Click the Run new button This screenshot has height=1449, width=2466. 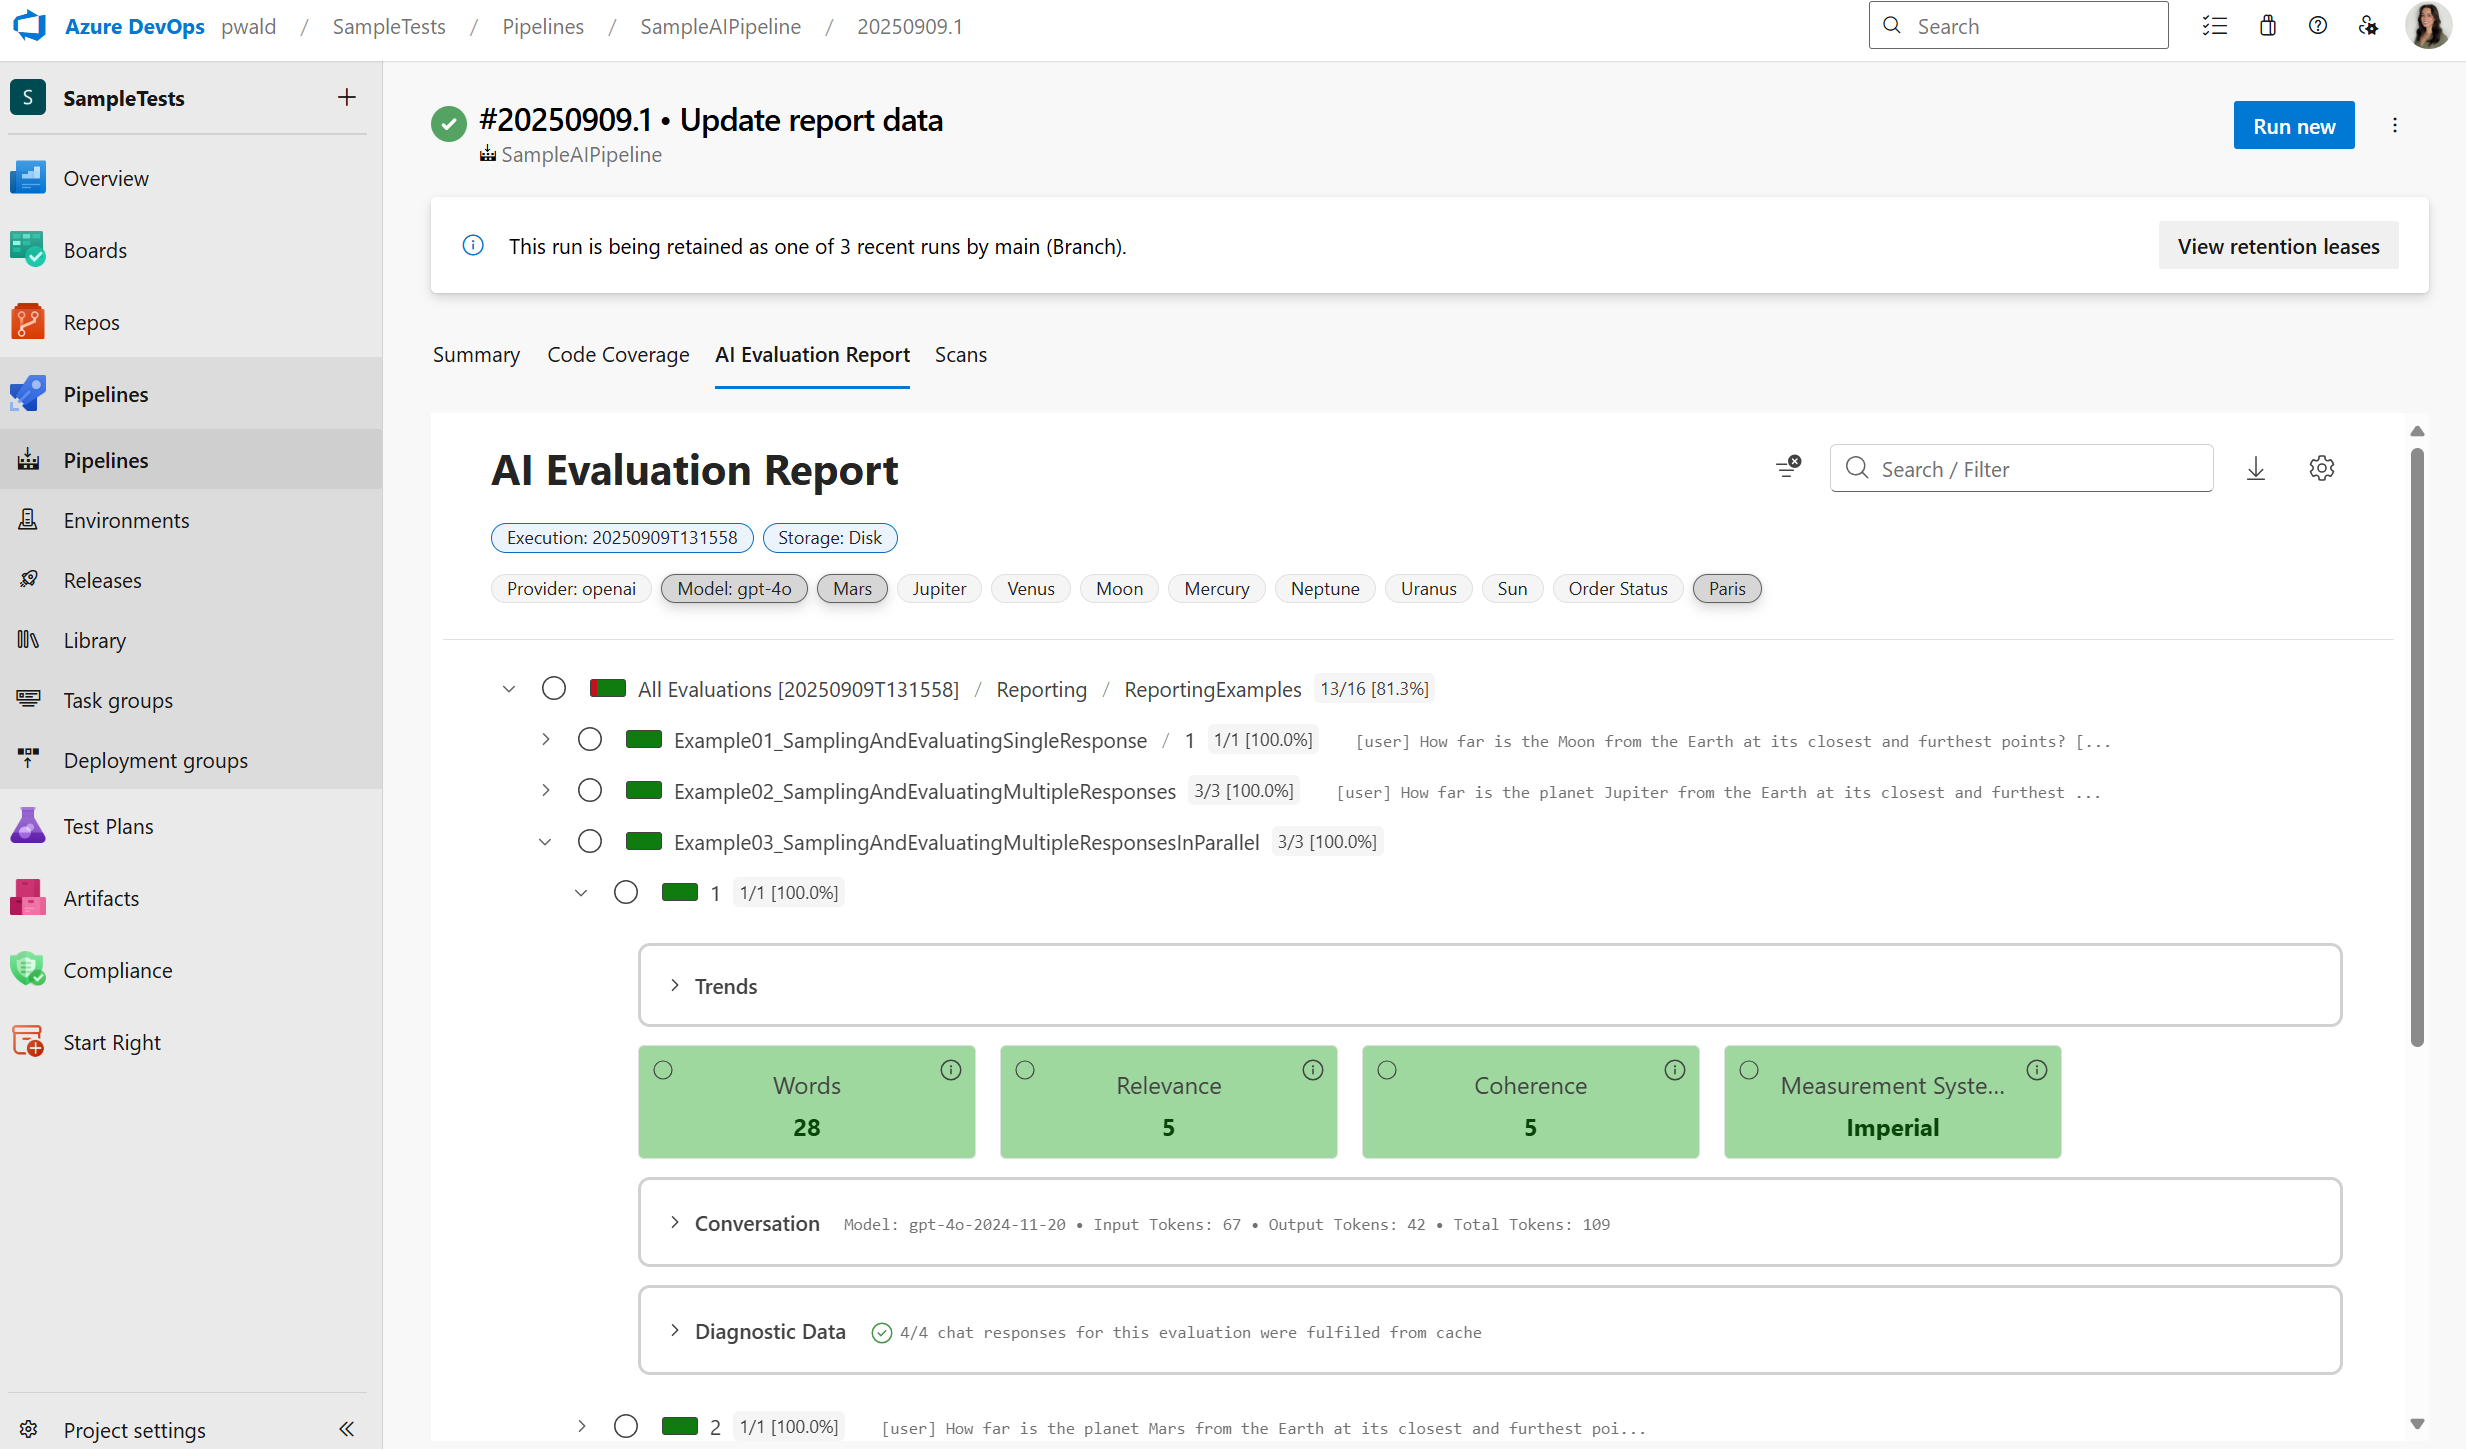(x=2293, y=126)
